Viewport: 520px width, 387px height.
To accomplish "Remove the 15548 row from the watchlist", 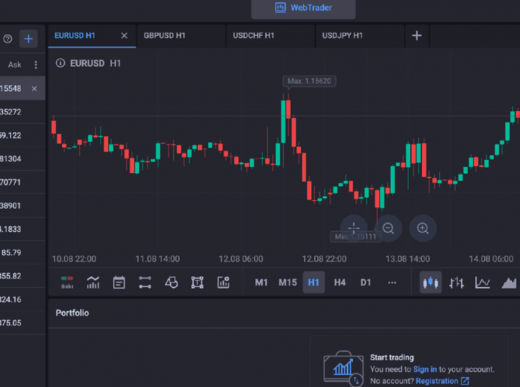I will (x=34, y=88).
